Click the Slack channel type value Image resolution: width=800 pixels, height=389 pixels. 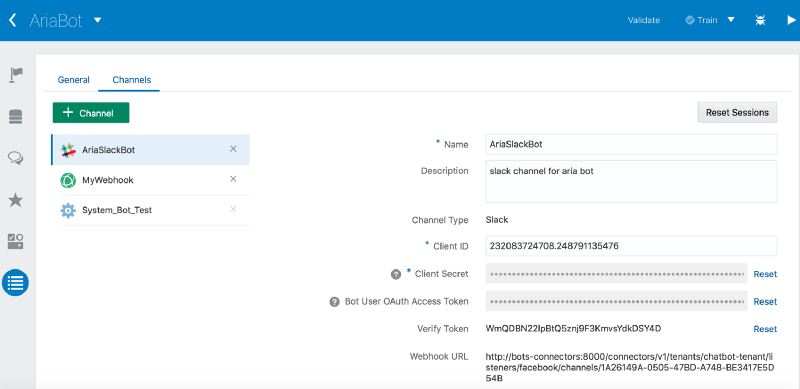coord(497,220)
